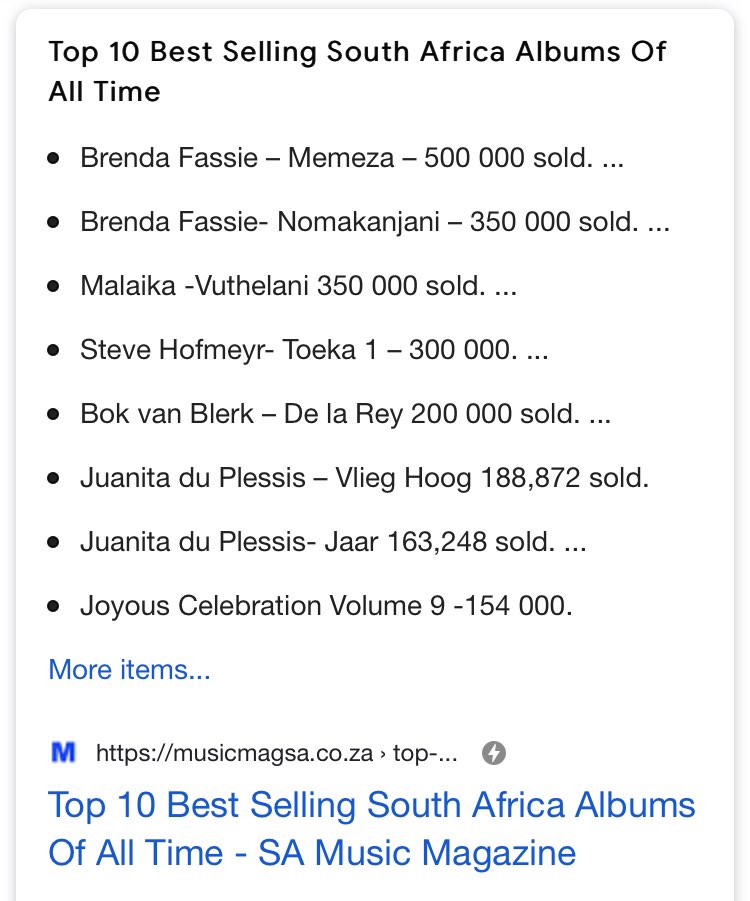
Task: Click the bullet beside the Vuthelani entry
Action: tap(54, 286)
